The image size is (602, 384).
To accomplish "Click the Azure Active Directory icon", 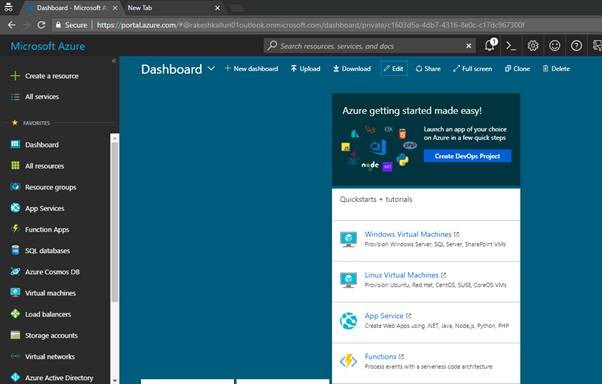I will 15,377.
